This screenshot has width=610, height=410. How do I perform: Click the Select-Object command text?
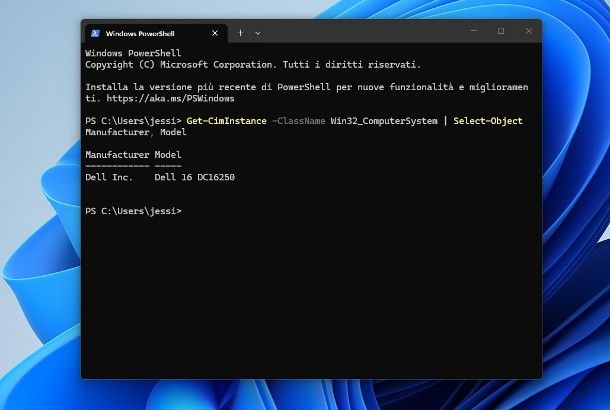point(488,121)
